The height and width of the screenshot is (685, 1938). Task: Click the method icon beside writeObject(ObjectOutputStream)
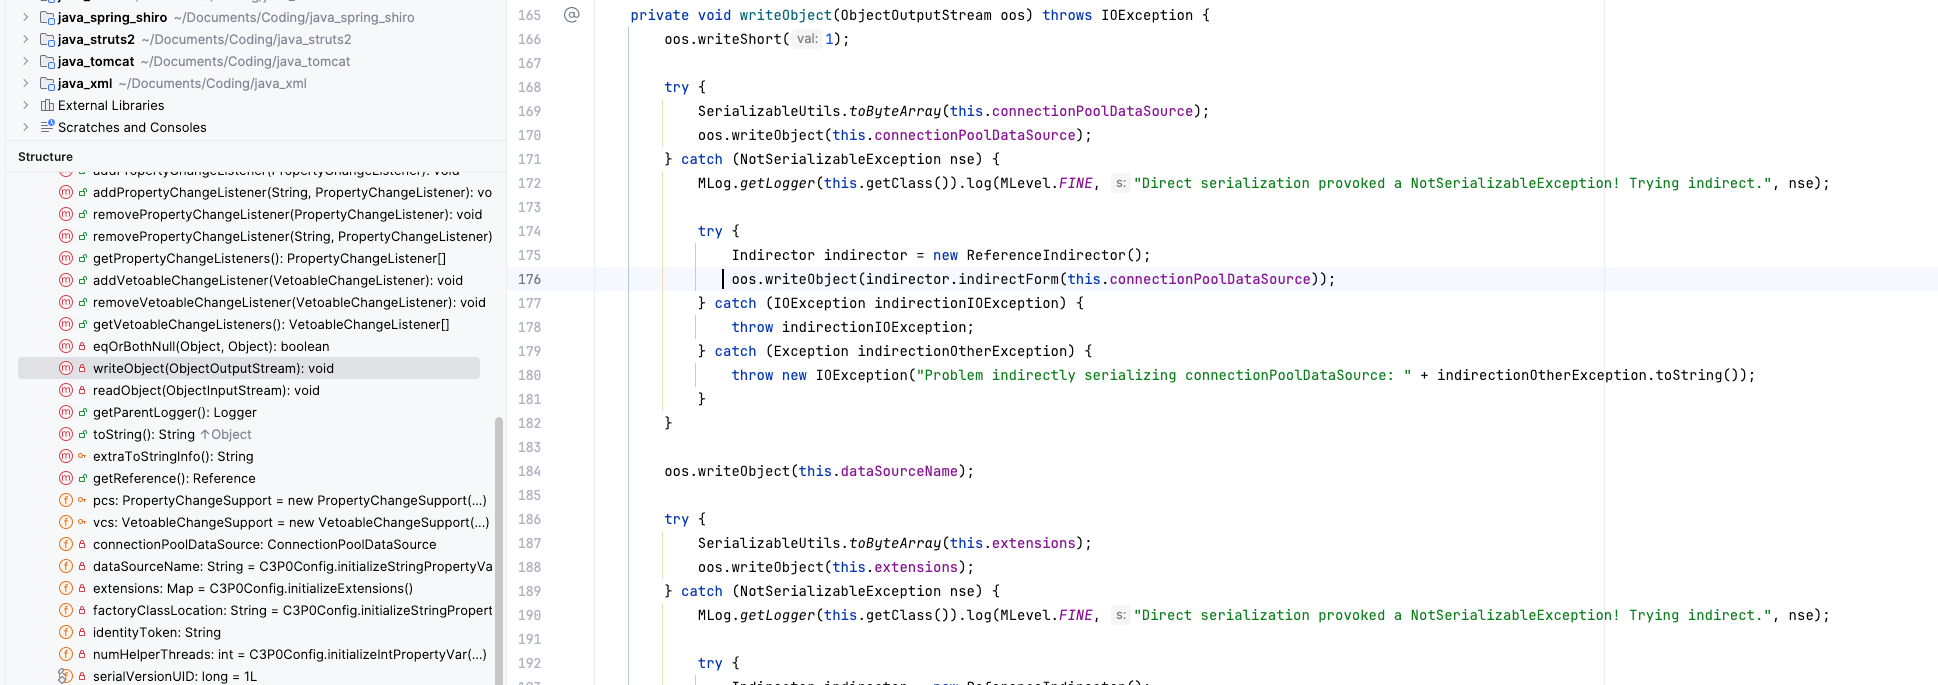[66, 368]
